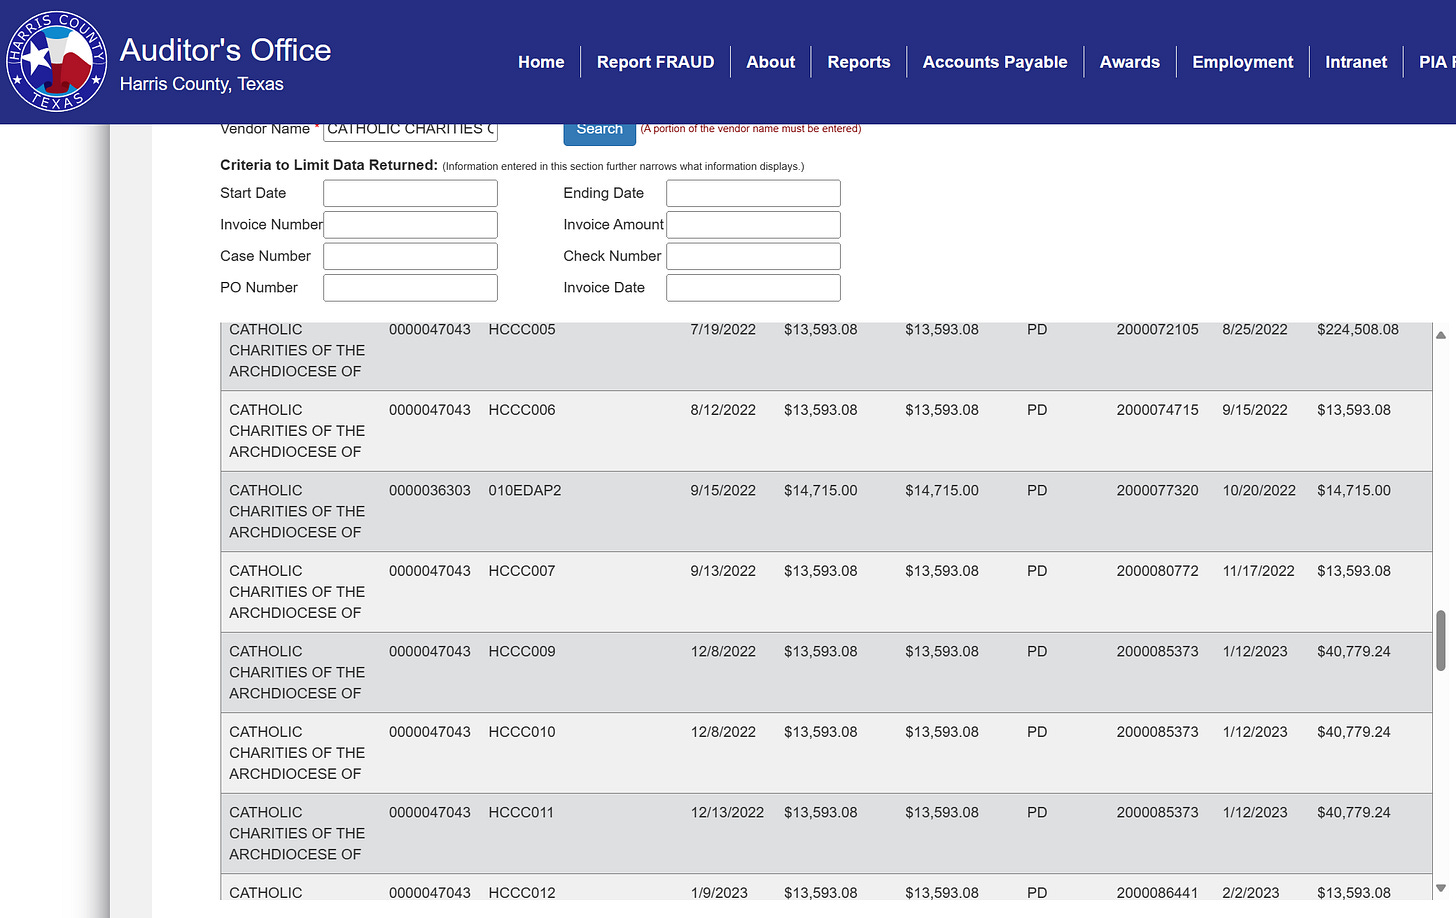Click invoice date 8/12/2022
1456x918 pixels.
click(723, 410)
